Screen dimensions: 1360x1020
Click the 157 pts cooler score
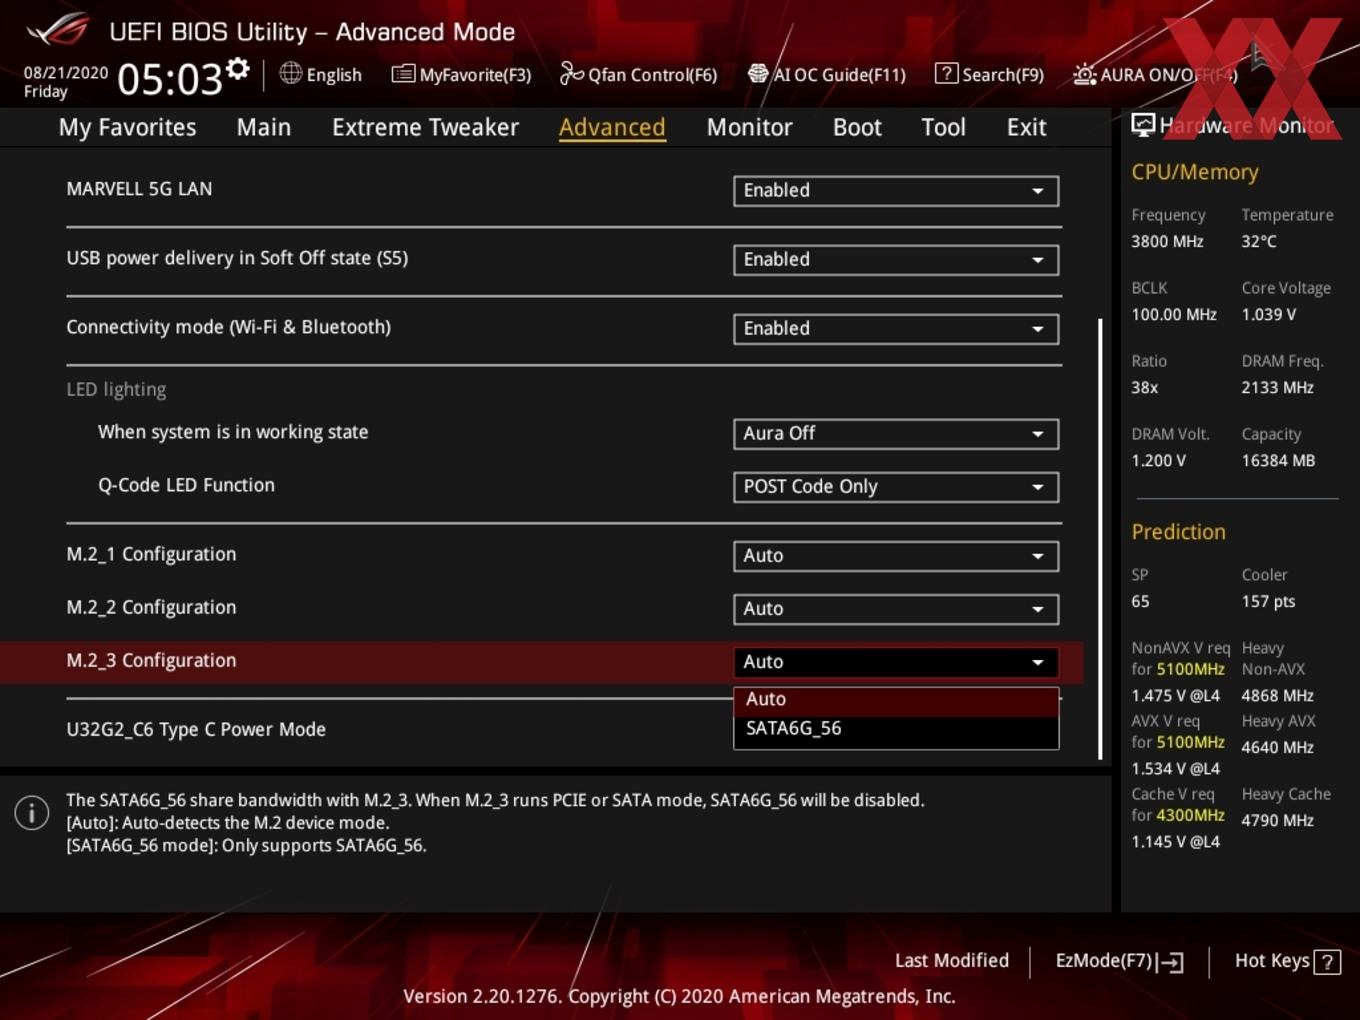1268,601
